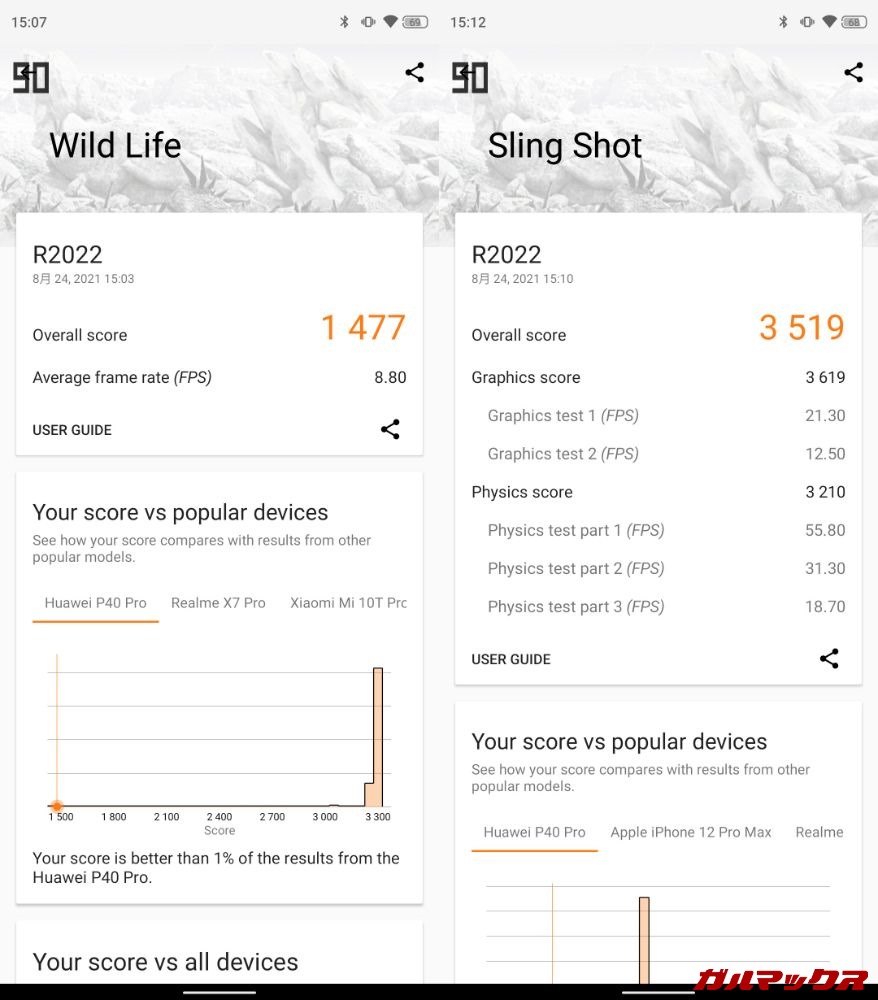Select Xiaomi Mi 10T Pro comparison tab
878x1000 pixels.
pos(348,603)
